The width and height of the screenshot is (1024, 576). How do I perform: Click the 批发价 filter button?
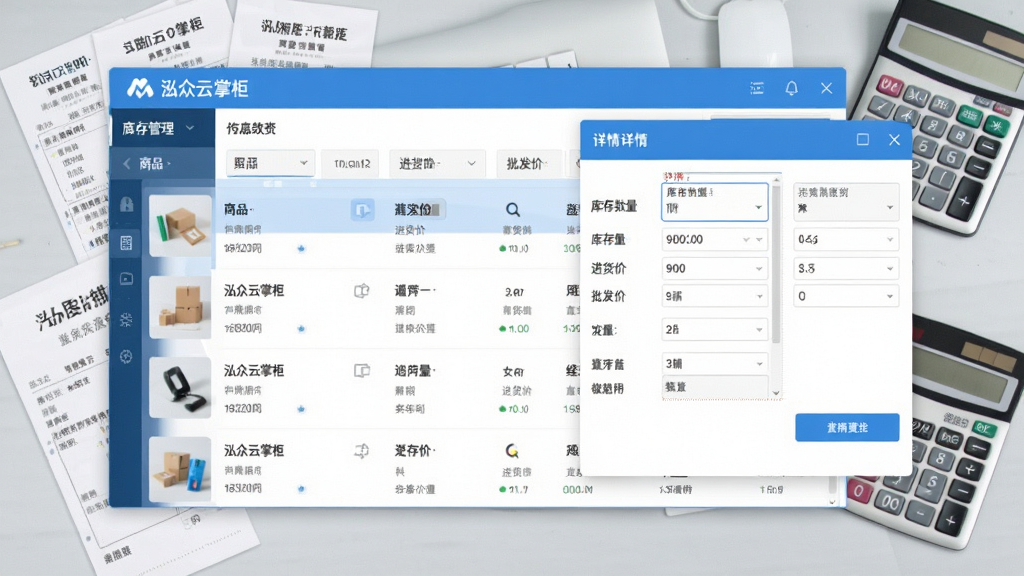tap(529, 163)
